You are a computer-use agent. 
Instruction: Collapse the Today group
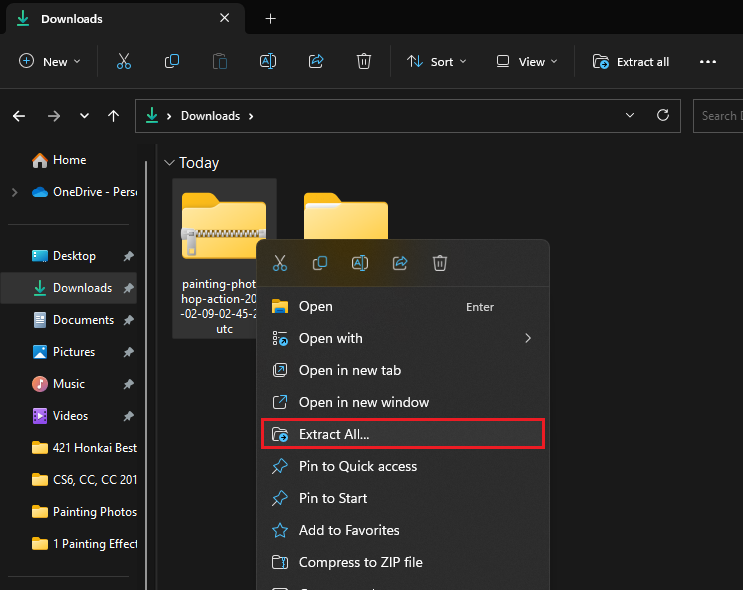169,163
